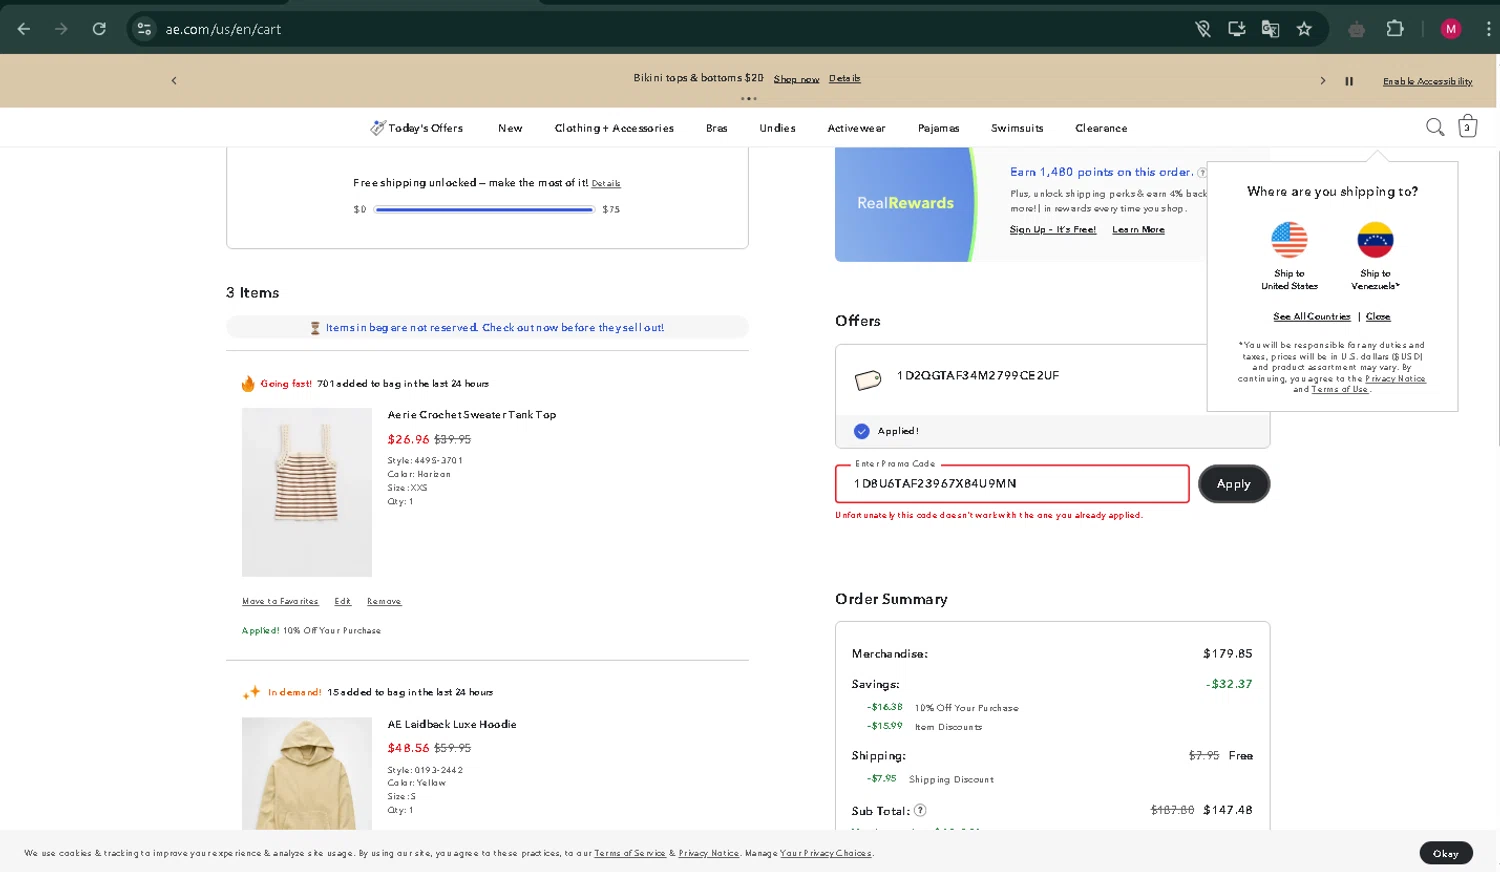
Task: Click the free shipping progress bar
Action: point(485,210)
